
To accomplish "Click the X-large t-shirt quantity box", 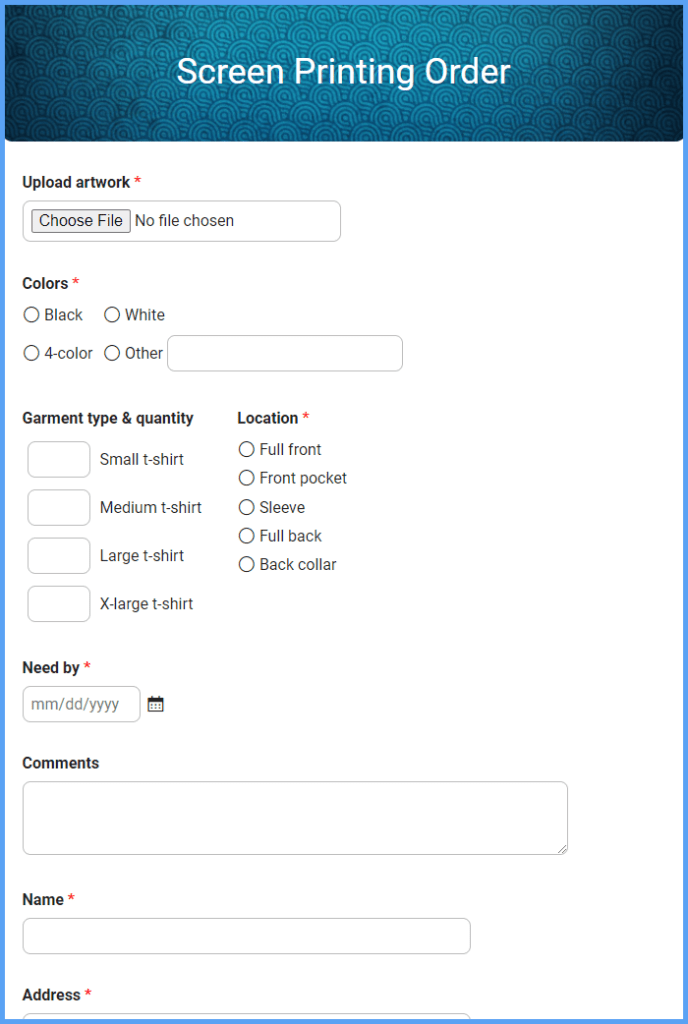I will (59, 604).
